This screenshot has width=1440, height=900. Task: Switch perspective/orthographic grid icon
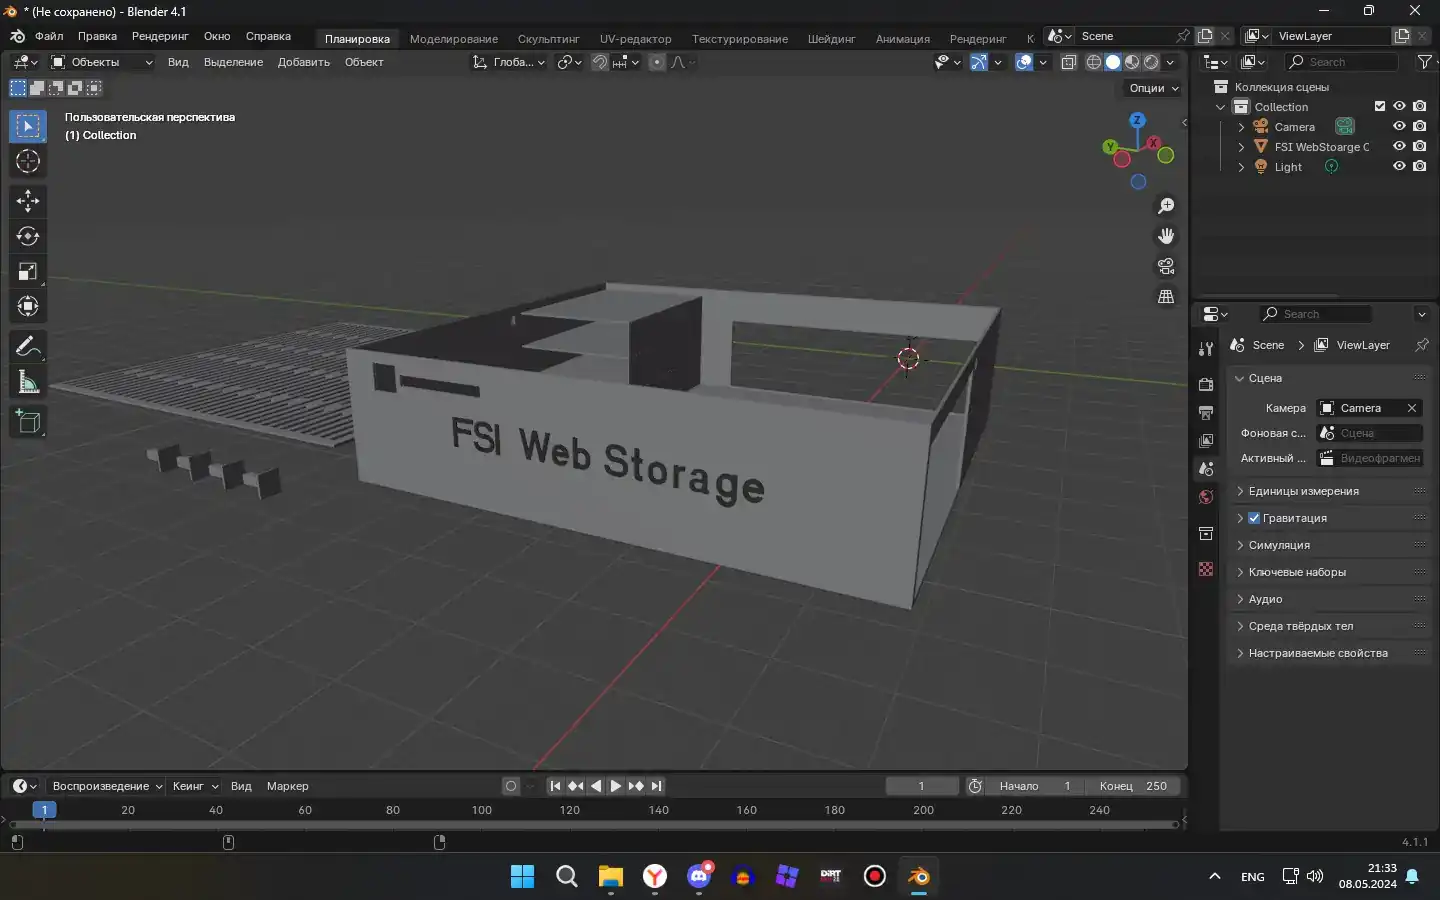[1166, 297]
